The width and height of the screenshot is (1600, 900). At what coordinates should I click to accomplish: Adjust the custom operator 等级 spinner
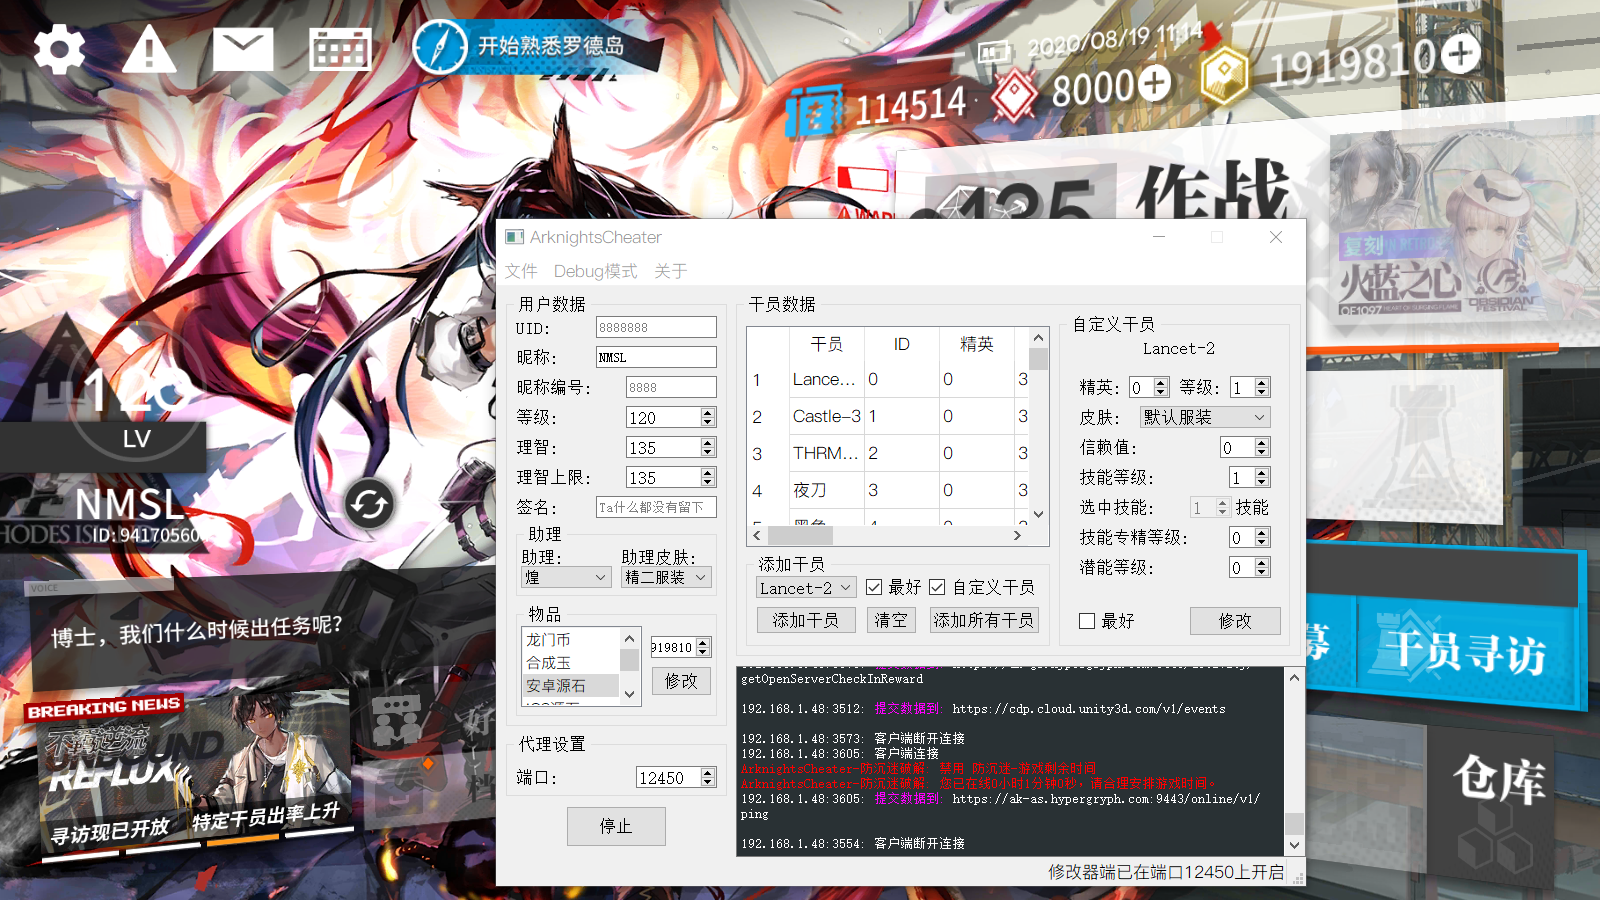click(1262, 387)
